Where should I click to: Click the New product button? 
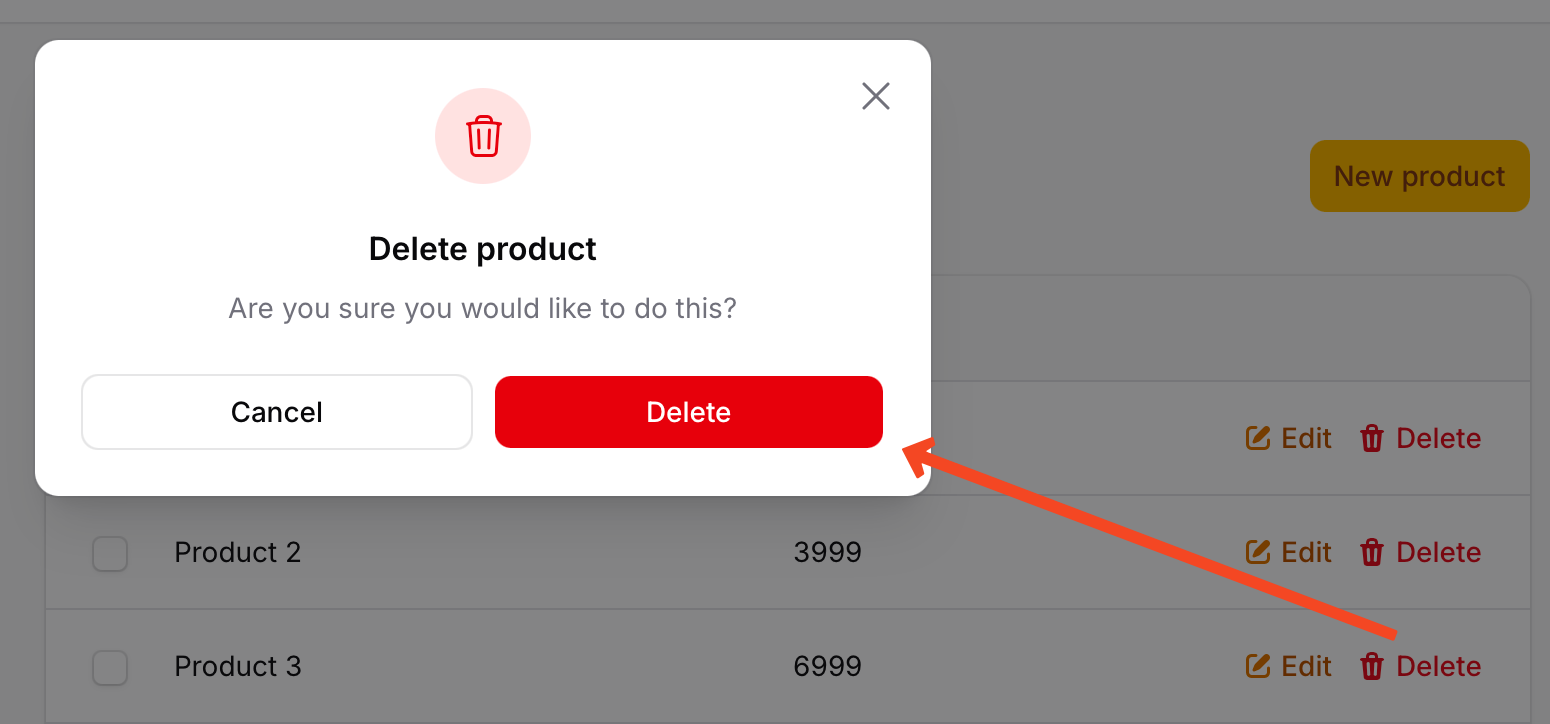coord(1420,176)
